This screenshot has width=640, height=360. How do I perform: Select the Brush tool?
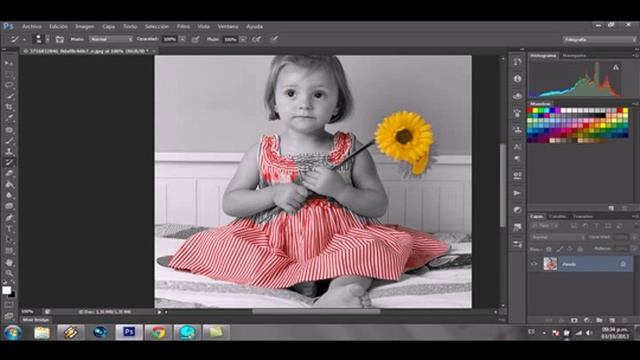[x=9, y=141]
